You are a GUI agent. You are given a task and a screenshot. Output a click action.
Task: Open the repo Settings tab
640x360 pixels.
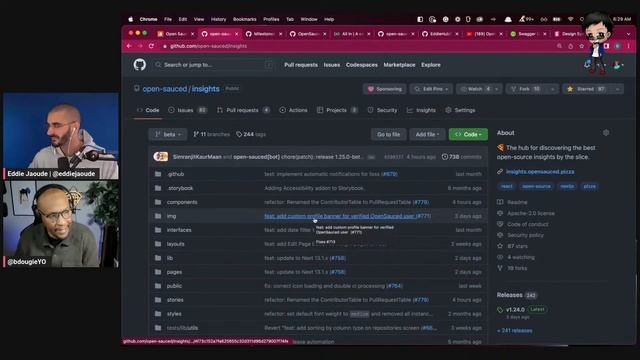coord(460,110)
